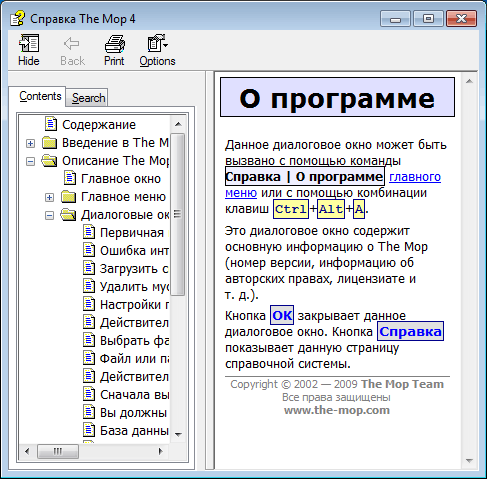Screen dimensions: 487x479
Task: Click the О программе heading
Action: coord(337,98)
